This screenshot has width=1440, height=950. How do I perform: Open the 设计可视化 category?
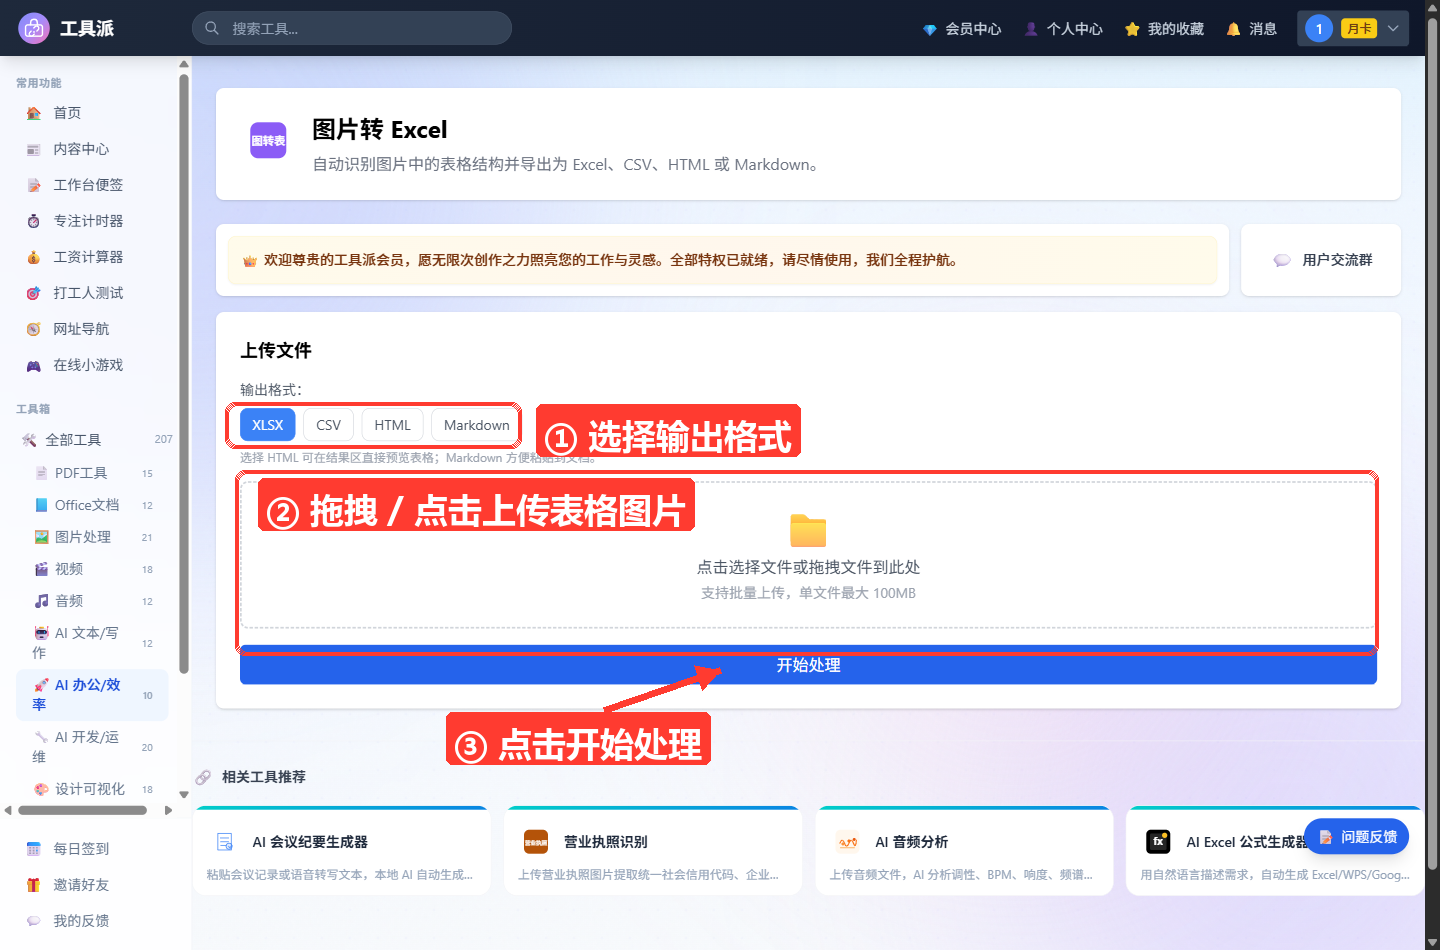92,789
